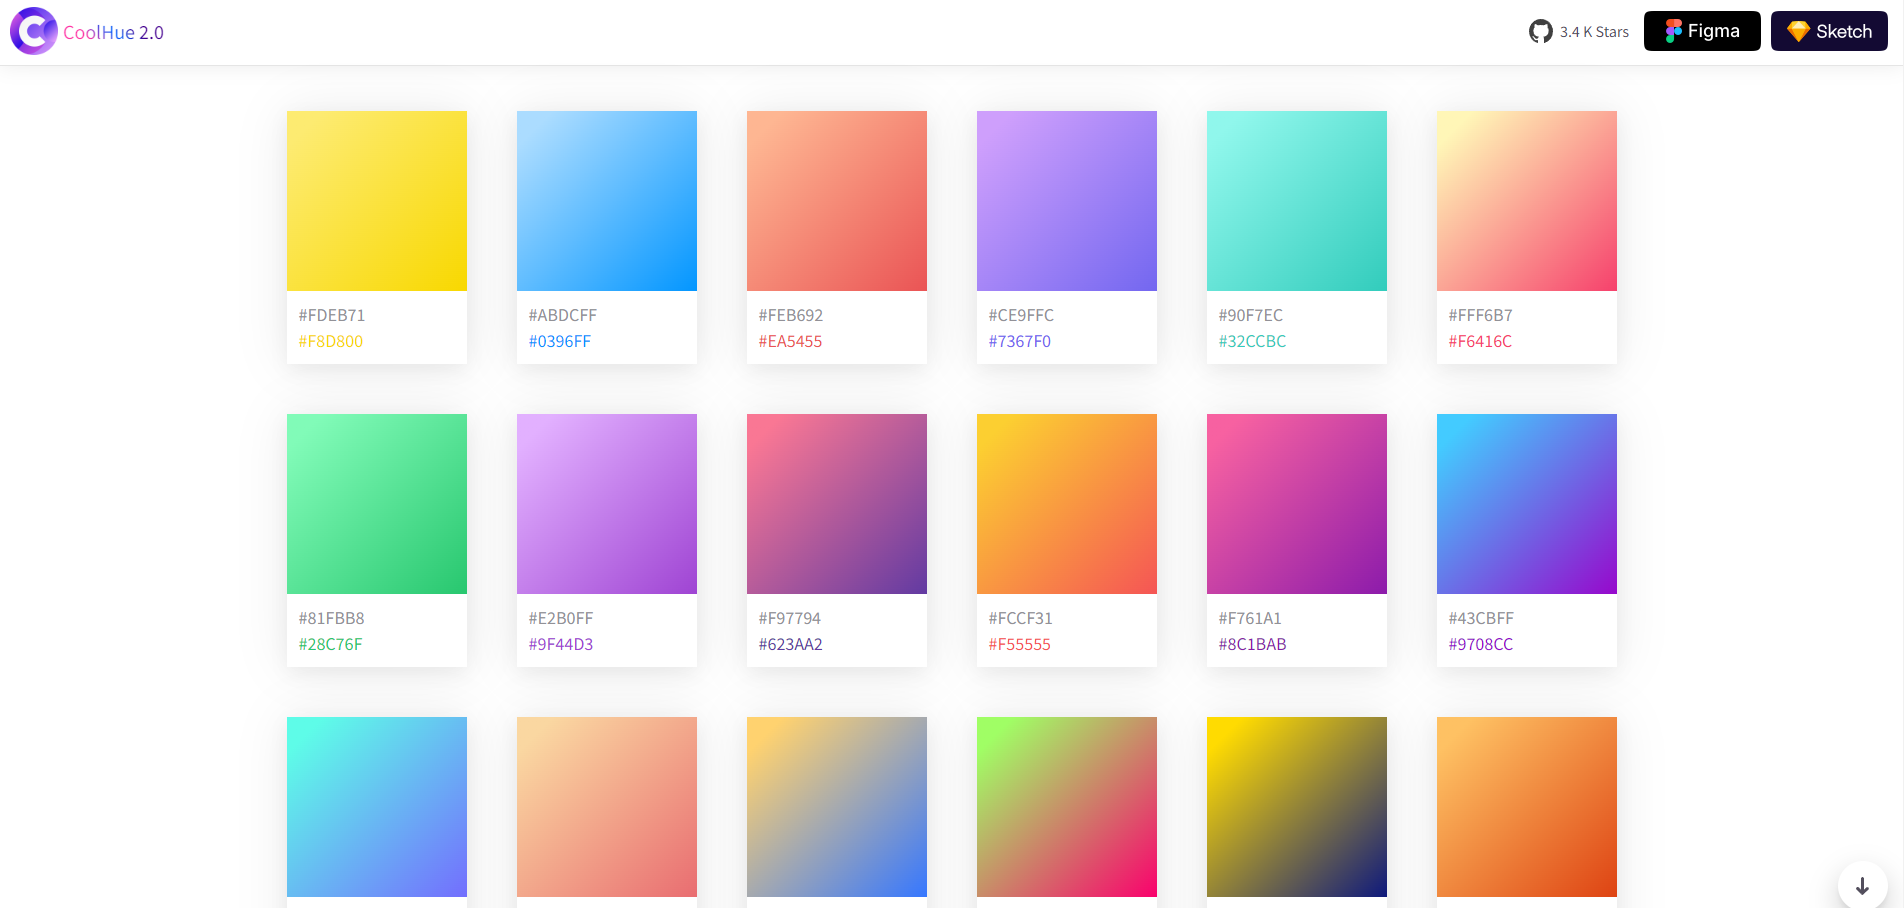The height and width of the screenshot is (908, 1904).
Task: Open the GitHub stars icon link
Action: pos(1540,32)
